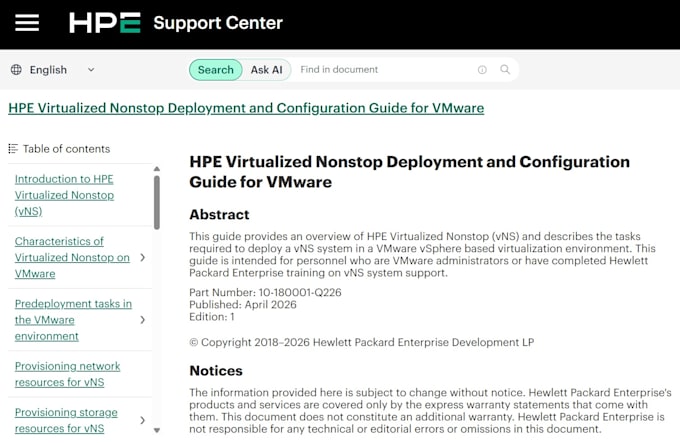Click the Published April 2026 line
Viewport: 680px width, 443px height.
(x=243, y=304)
